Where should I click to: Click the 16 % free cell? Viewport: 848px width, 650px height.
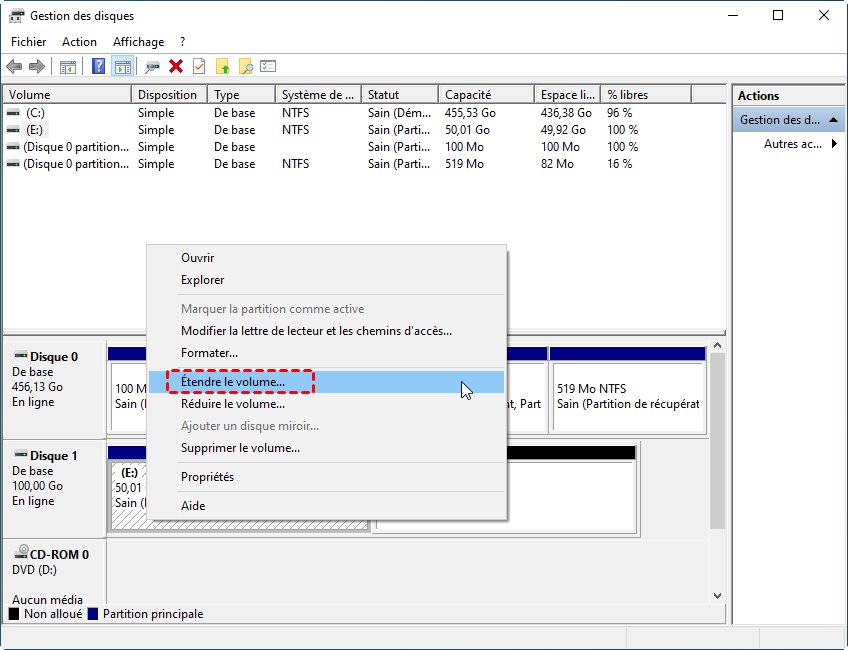tap(619, 164)
